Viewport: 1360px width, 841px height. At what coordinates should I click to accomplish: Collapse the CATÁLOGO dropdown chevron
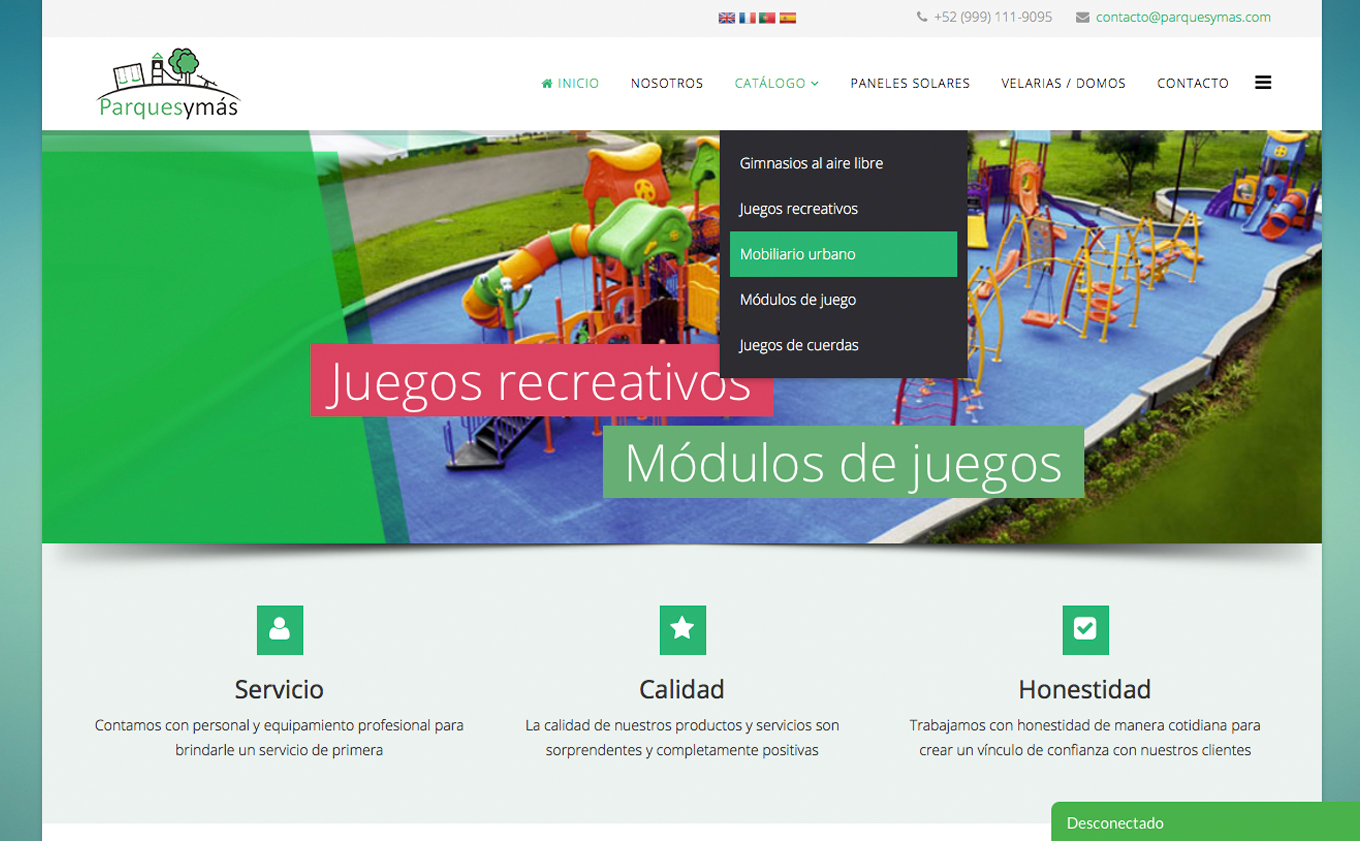(x=815, y=83)
